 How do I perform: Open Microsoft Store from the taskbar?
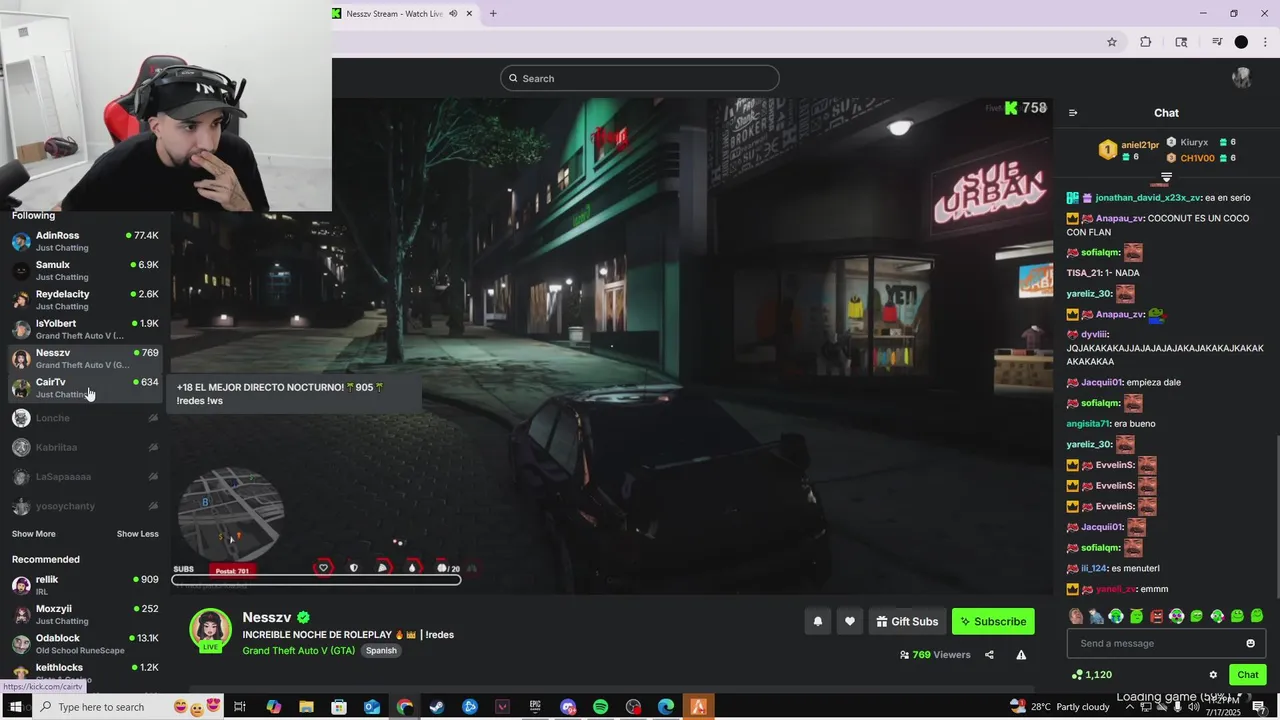[339, 707]
